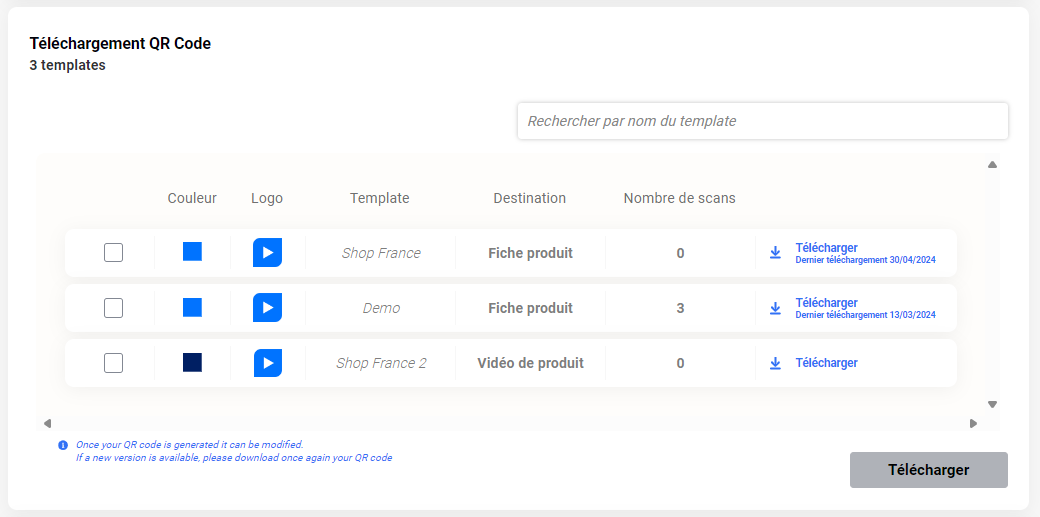Click download arrow icon in Shop France 2 row
The image size is (1040, 517).
[x=775, y=363]
